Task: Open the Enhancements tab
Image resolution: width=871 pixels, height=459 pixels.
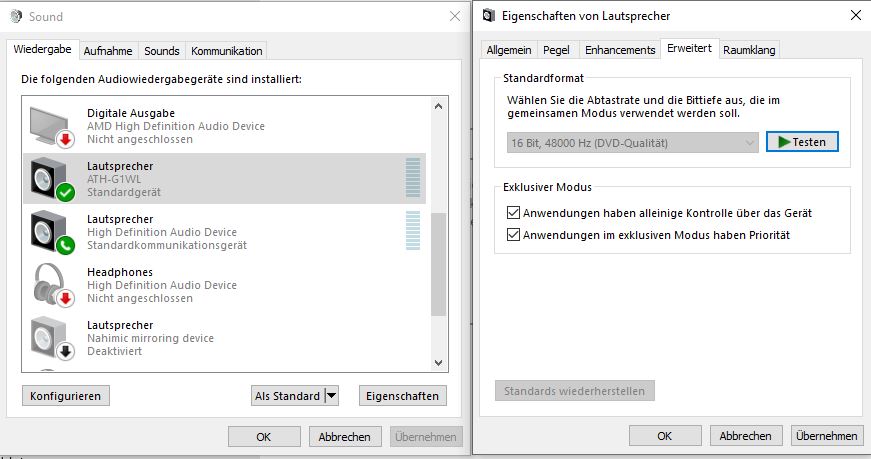Action: pyautogui.click(x=620, y=50)
